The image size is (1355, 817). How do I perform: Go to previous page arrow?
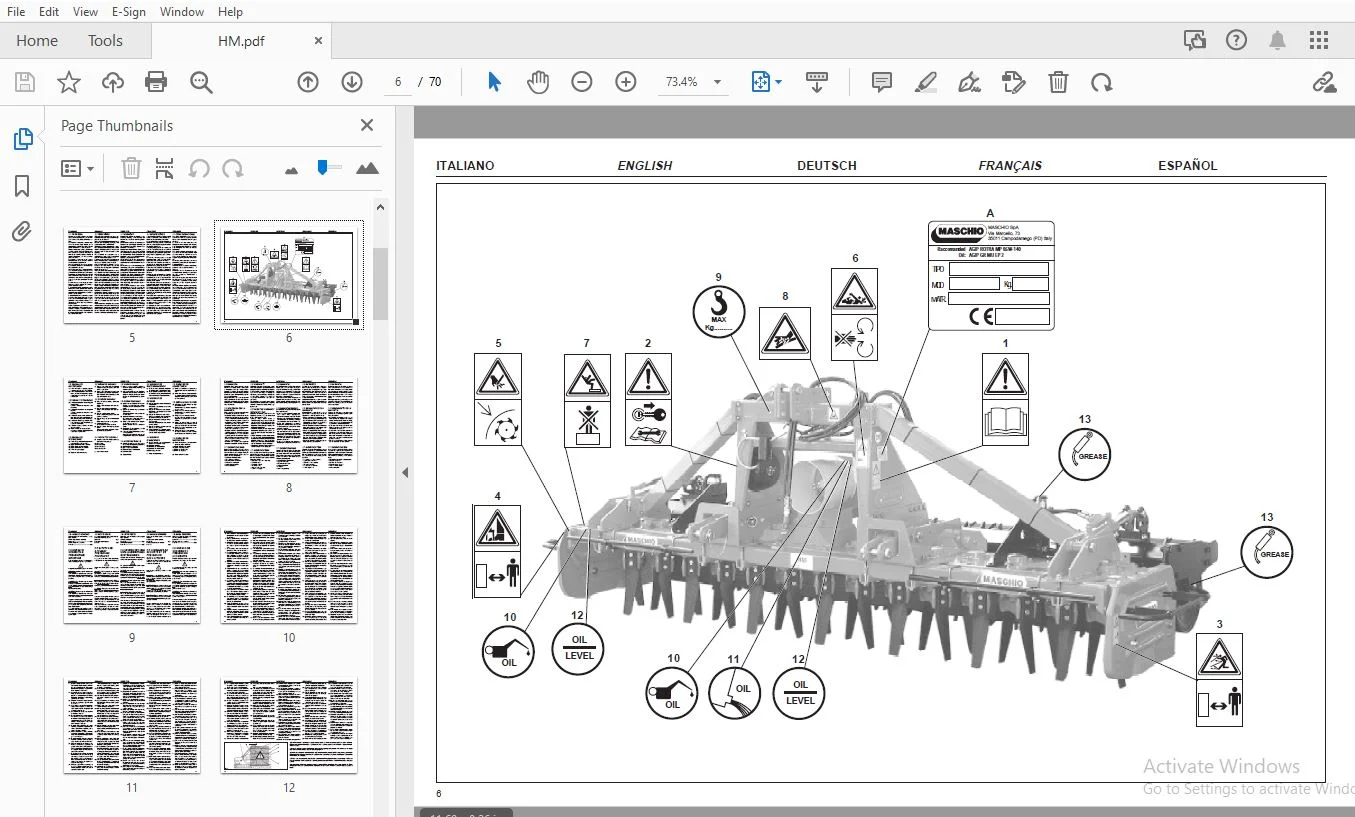click(x=308, y=82)
